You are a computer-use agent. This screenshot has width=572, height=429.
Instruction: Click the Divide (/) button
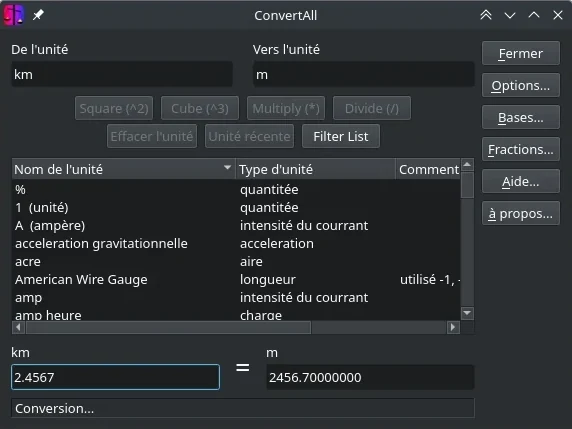372,108
